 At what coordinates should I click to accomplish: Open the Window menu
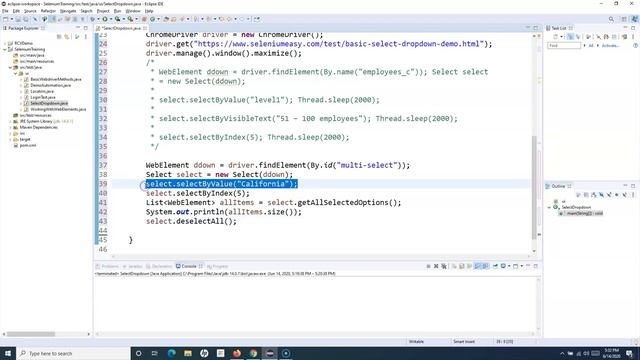click(133, 11)
